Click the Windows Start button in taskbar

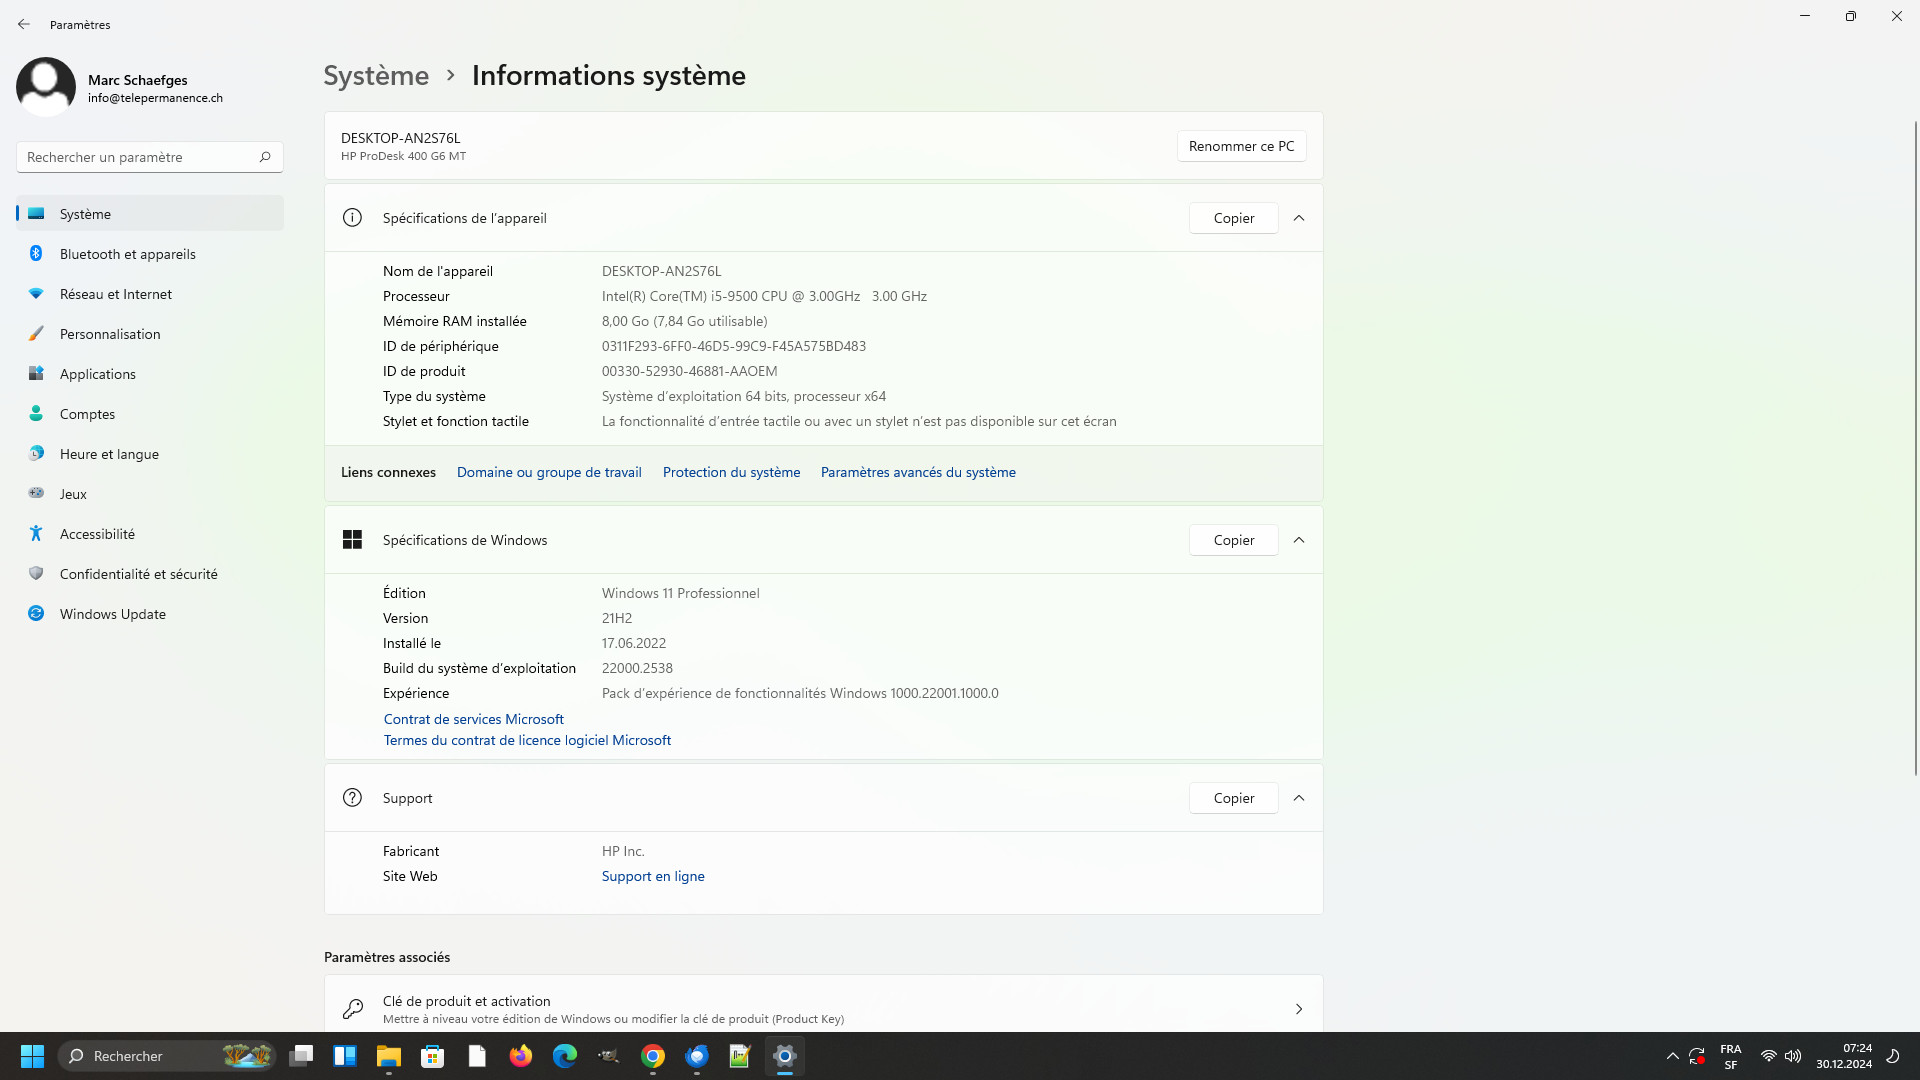tap(32, 1056)
